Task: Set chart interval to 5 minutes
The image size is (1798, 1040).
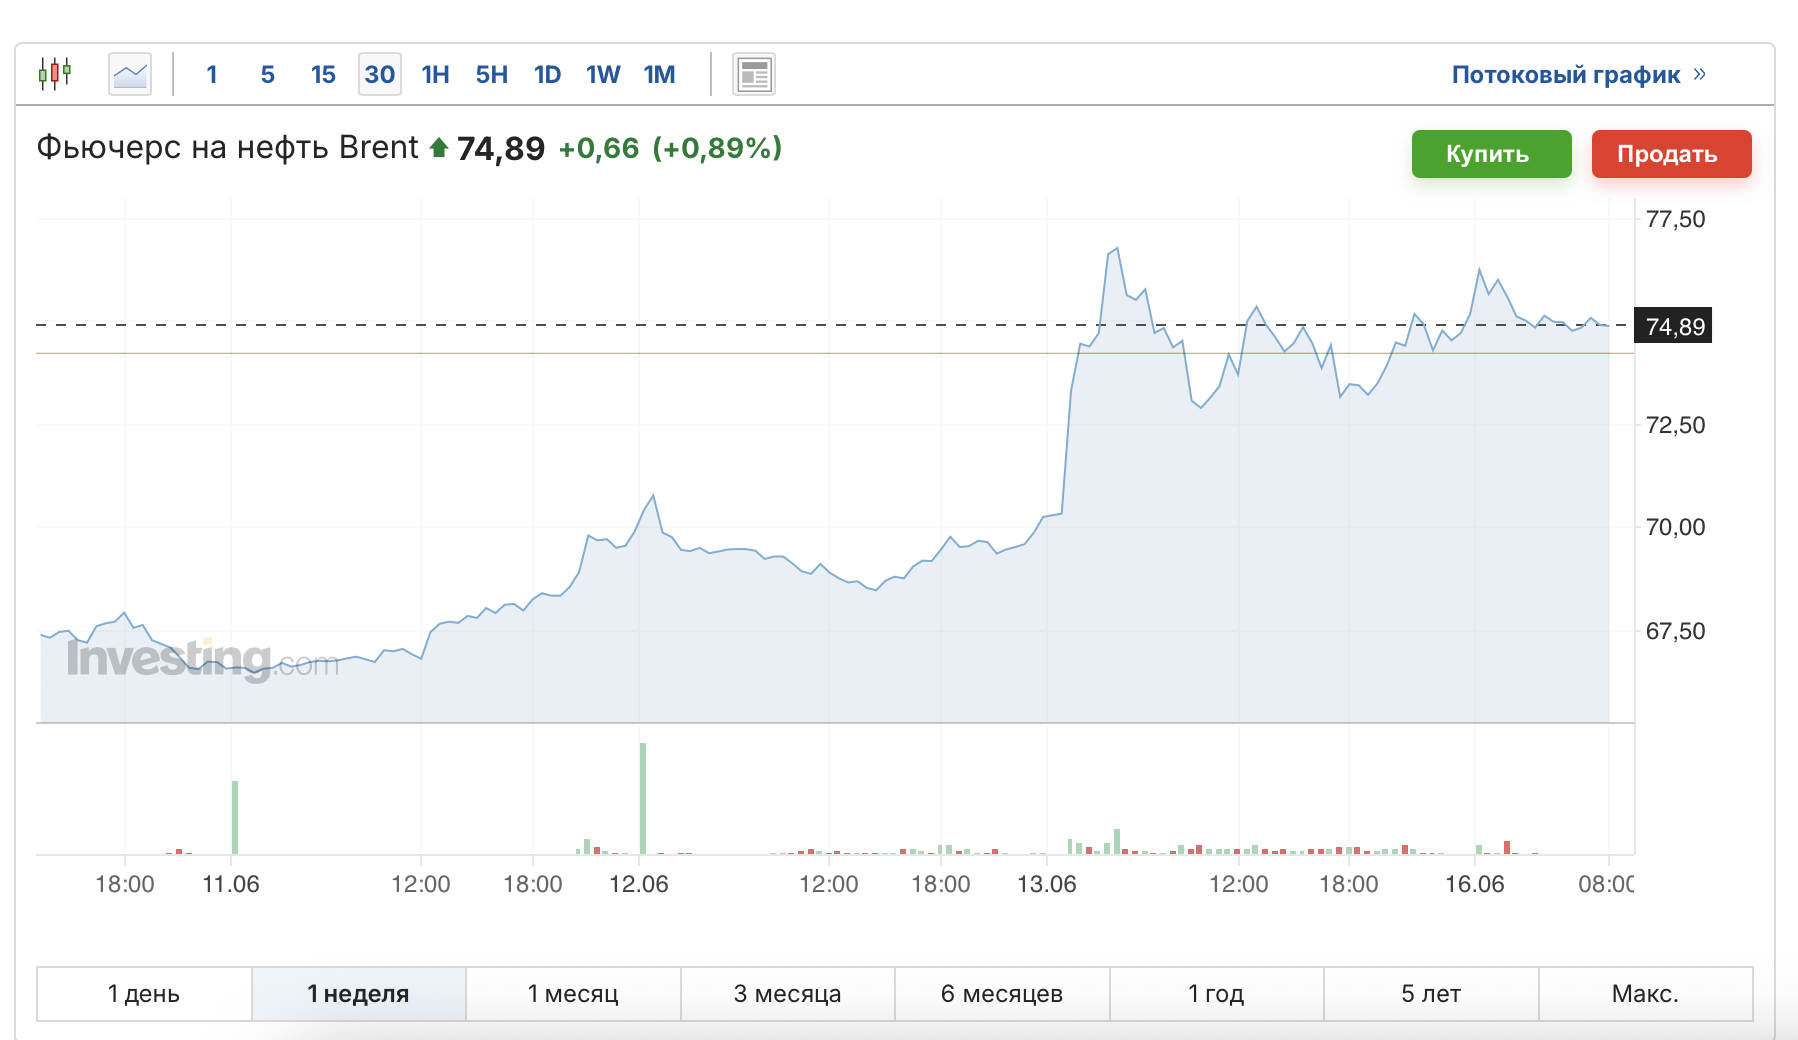Action: coord(268,74)
